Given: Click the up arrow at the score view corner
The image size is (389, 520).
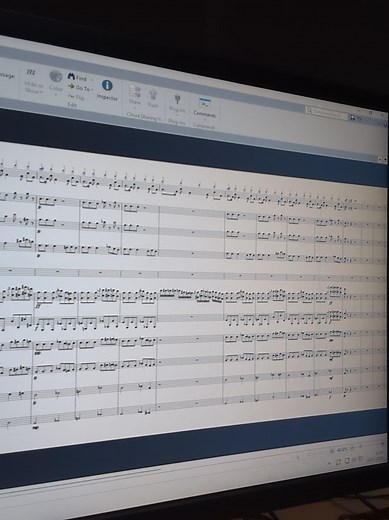Looking at the screenshot, I should [381, 160].
